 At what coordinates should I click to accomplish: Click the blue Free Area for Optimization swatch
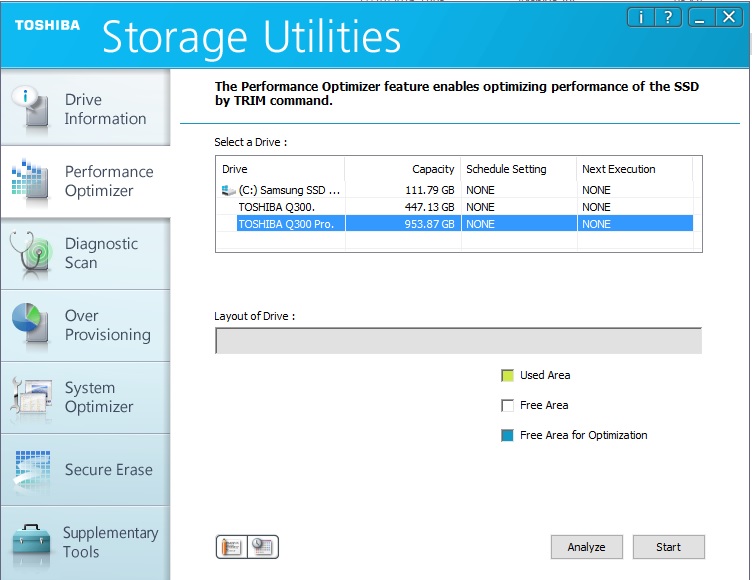[507, 436]
